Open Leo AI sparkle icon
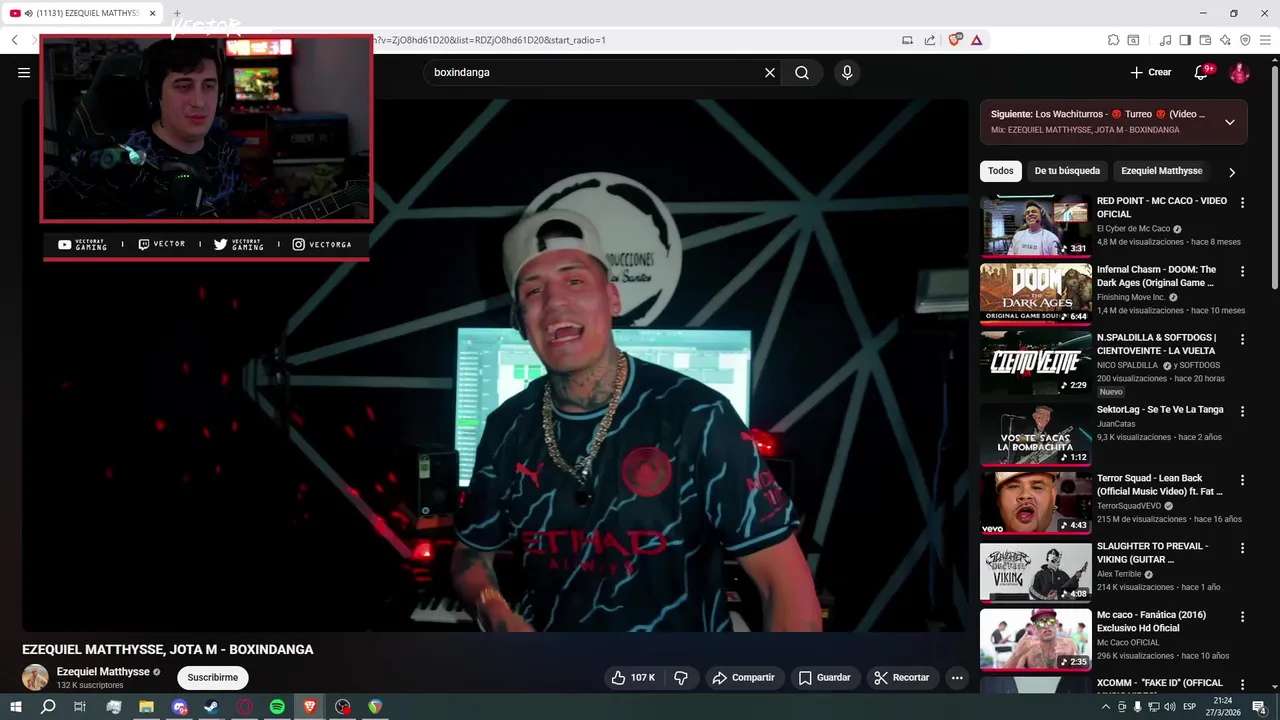This screenshot has height=720, width=1280. click(x=1225, y=40)
